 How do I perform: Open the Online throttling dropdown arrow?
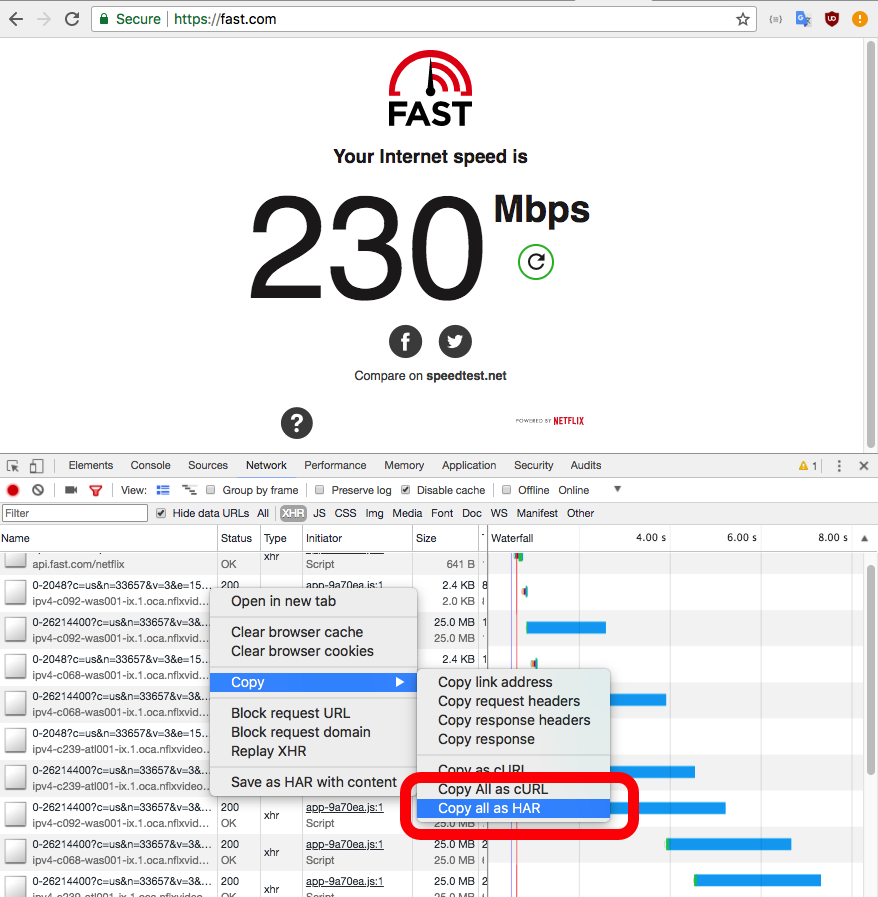point(617,489)
